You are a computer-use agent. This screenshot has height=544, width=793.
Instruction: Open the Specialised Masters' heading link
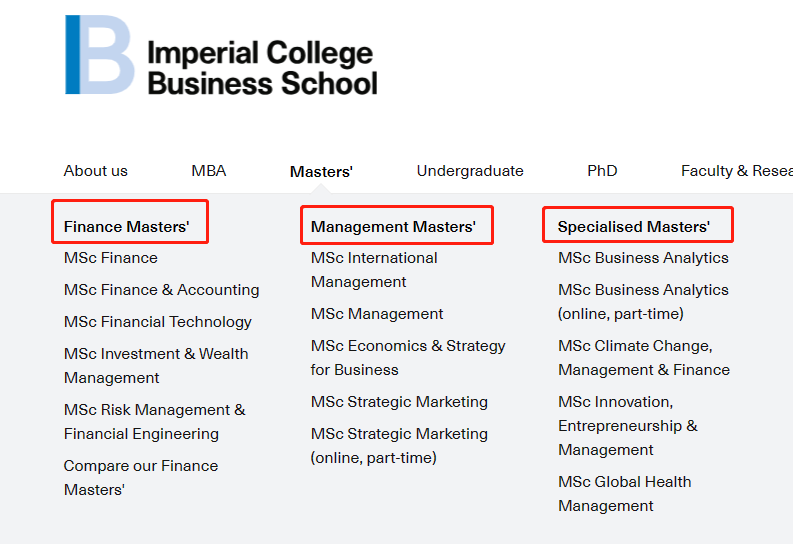634,227
